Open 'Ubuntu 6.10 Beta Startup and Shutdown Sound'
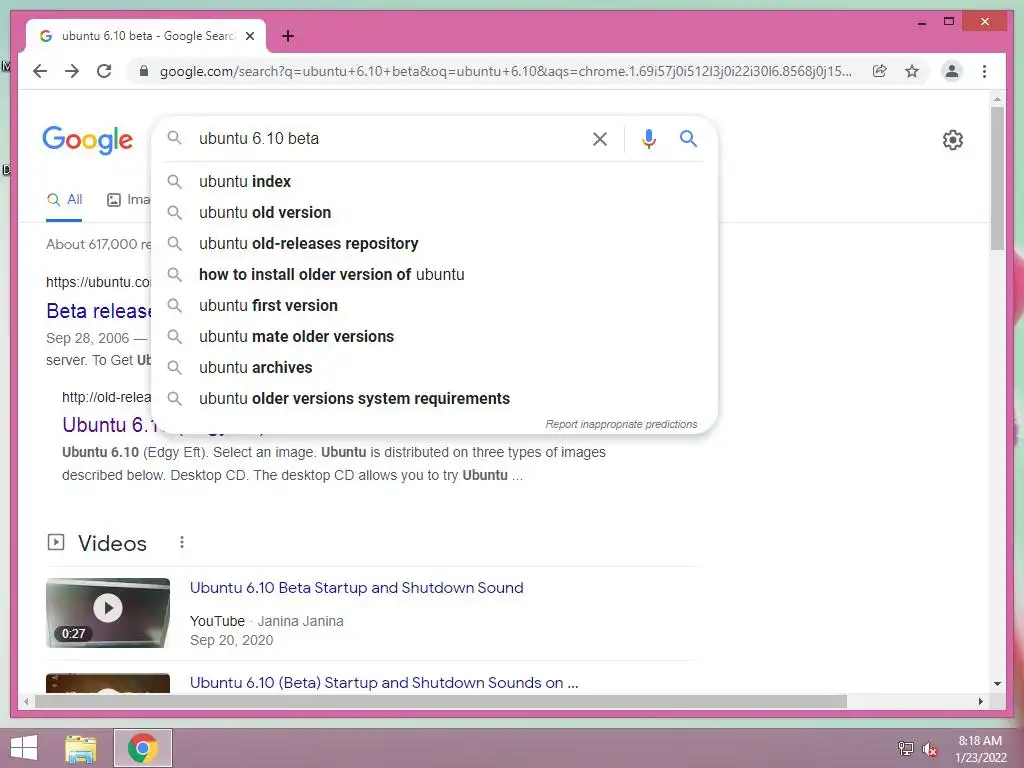This screenshot has height=768, width=1024. [357, 588]
